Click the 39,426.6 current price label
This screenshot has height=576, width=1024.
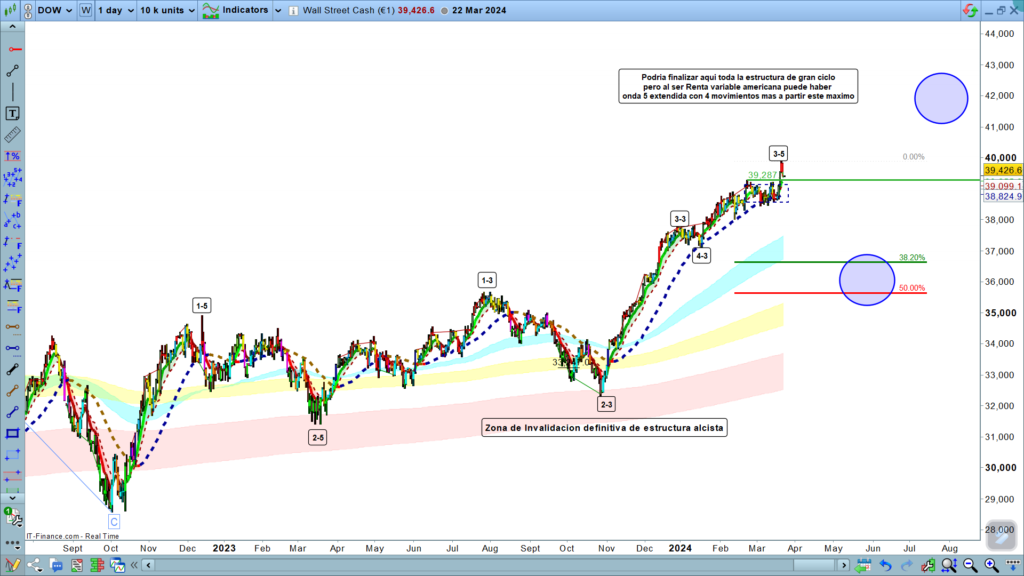[x=1001, y=171]
